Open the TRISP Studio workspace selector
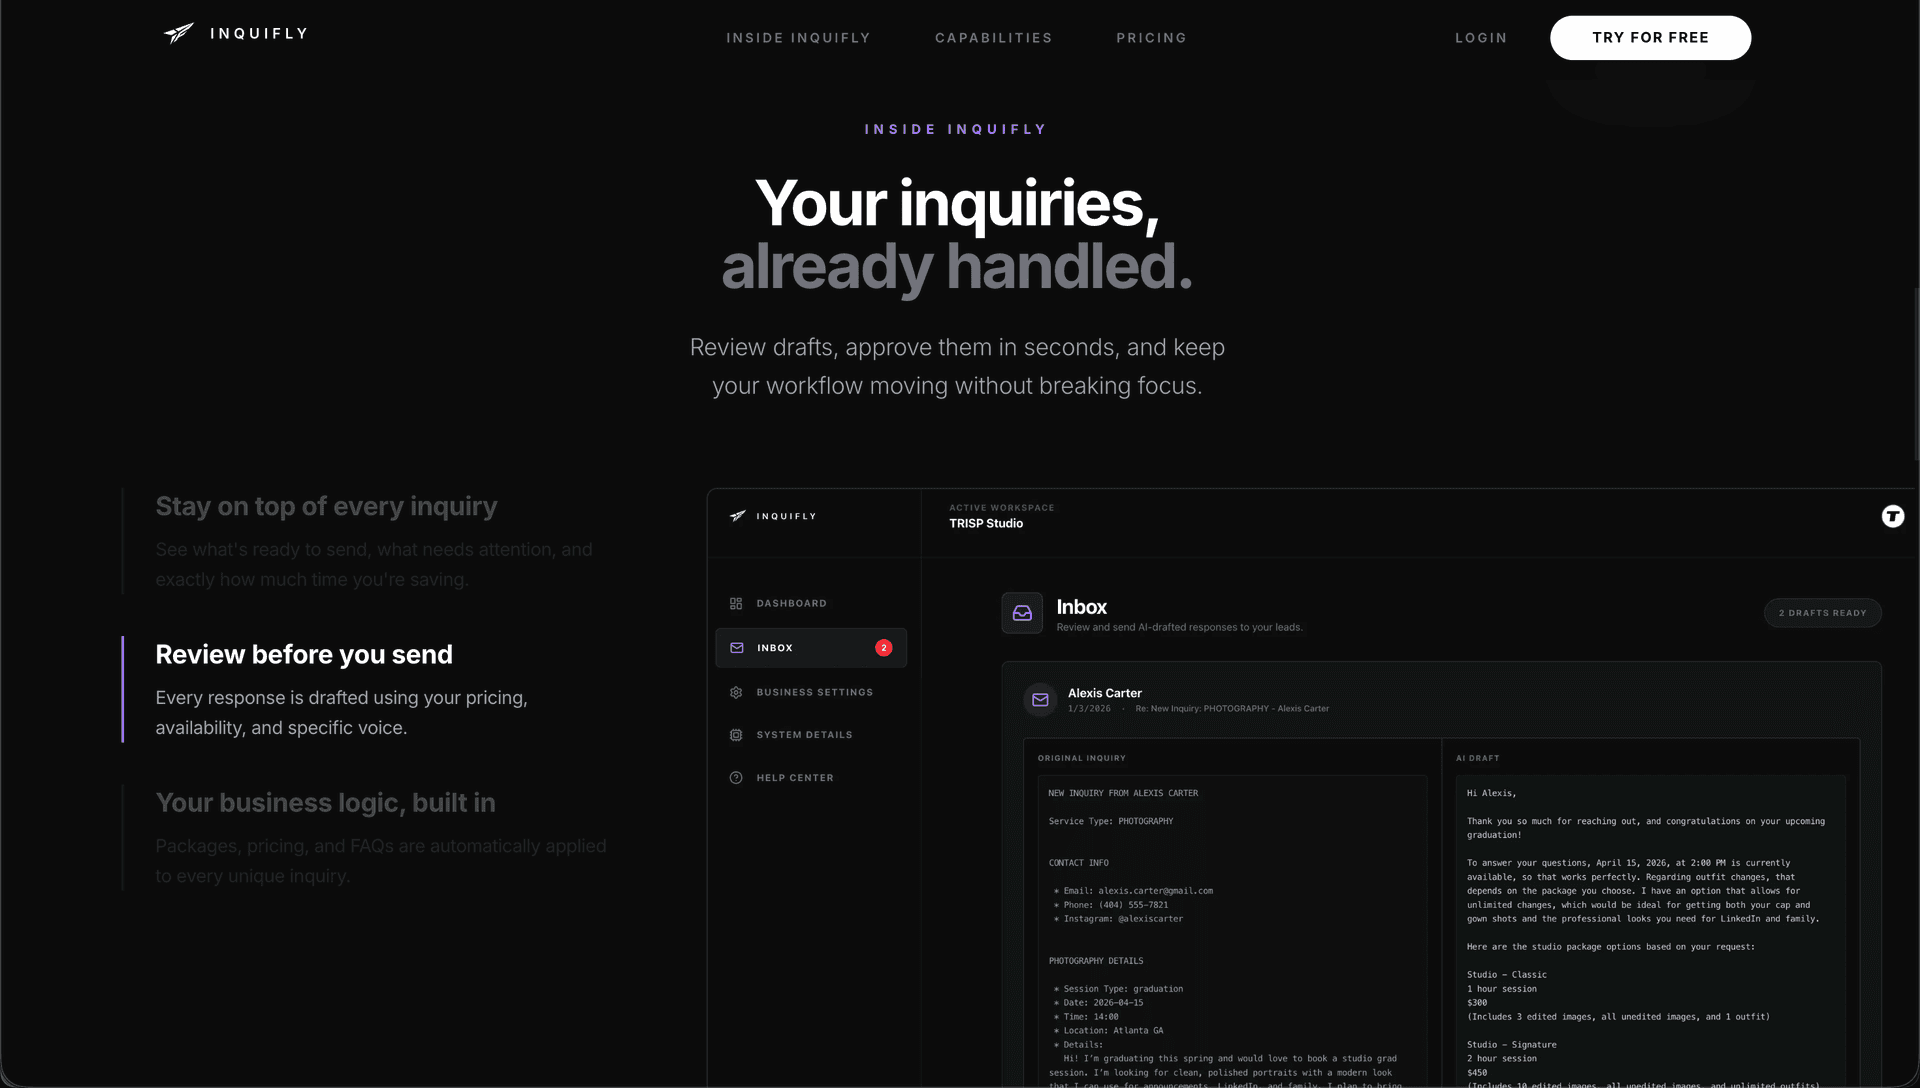This screenshot has height=1088, width=1920. pyautogui.click(x=986, y=523)
